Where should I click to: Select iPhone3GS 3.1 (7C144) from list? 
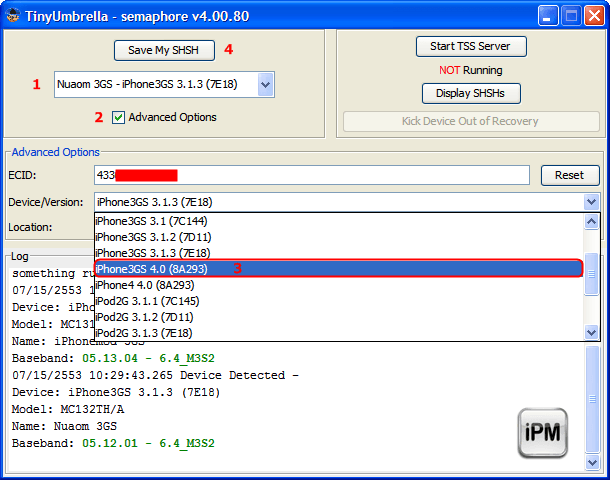(338, 221)
